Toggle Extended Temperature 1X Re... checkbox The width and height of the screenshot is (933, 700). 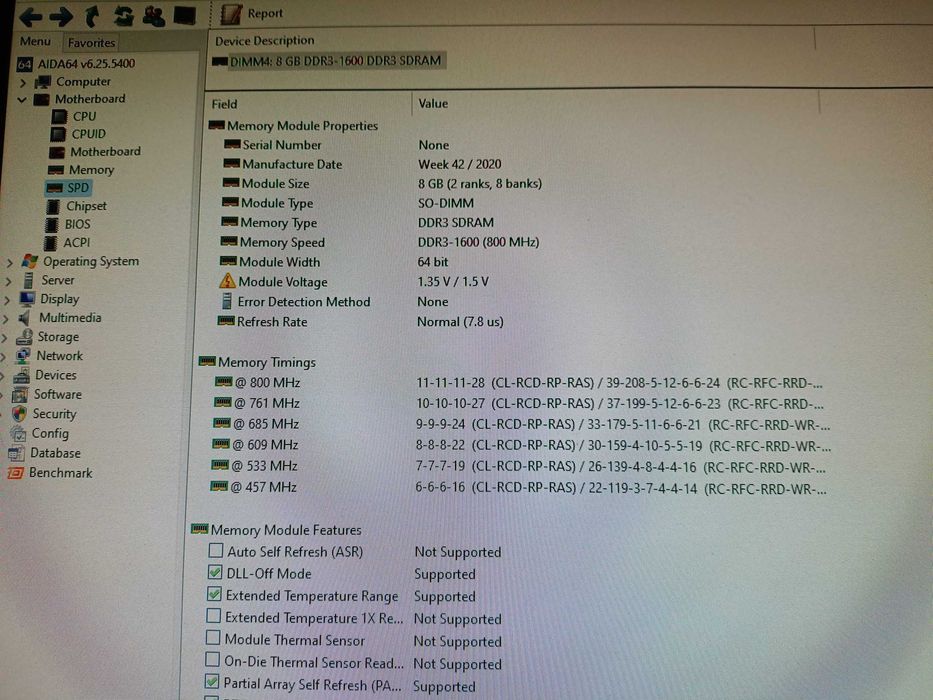point(214,615)
